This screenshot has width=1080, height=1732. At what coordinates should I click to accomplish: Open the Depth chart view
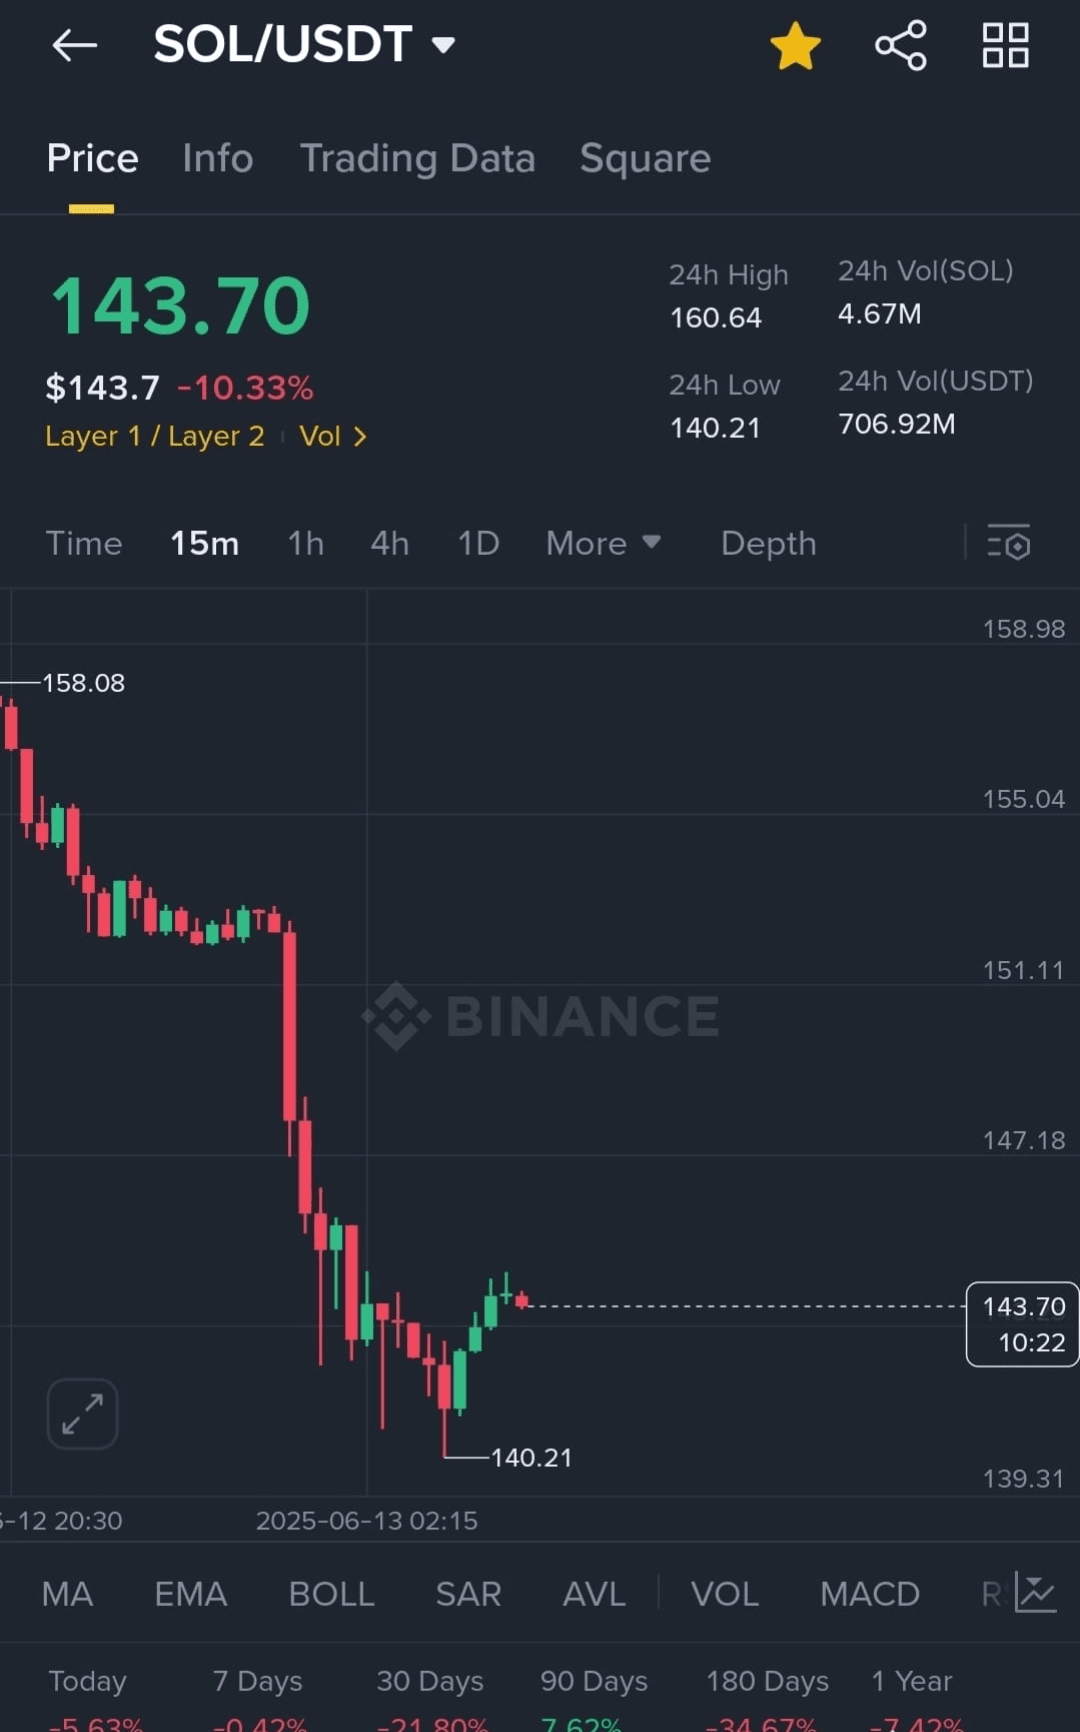pos(768,543)
